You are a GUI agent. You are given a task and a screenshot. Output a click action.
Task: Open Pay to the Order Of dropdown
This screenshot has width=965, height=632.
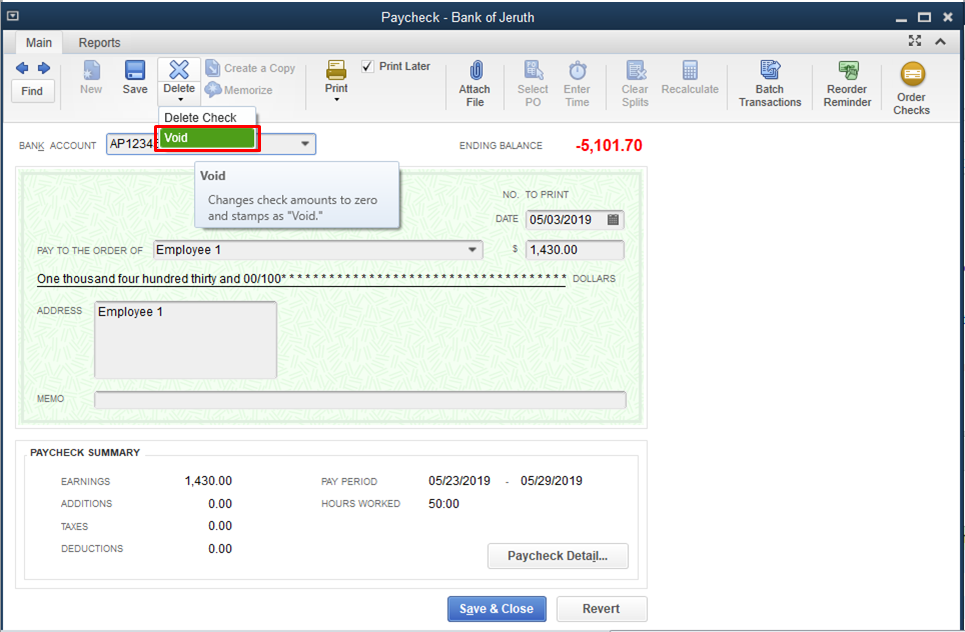point(472,250)
